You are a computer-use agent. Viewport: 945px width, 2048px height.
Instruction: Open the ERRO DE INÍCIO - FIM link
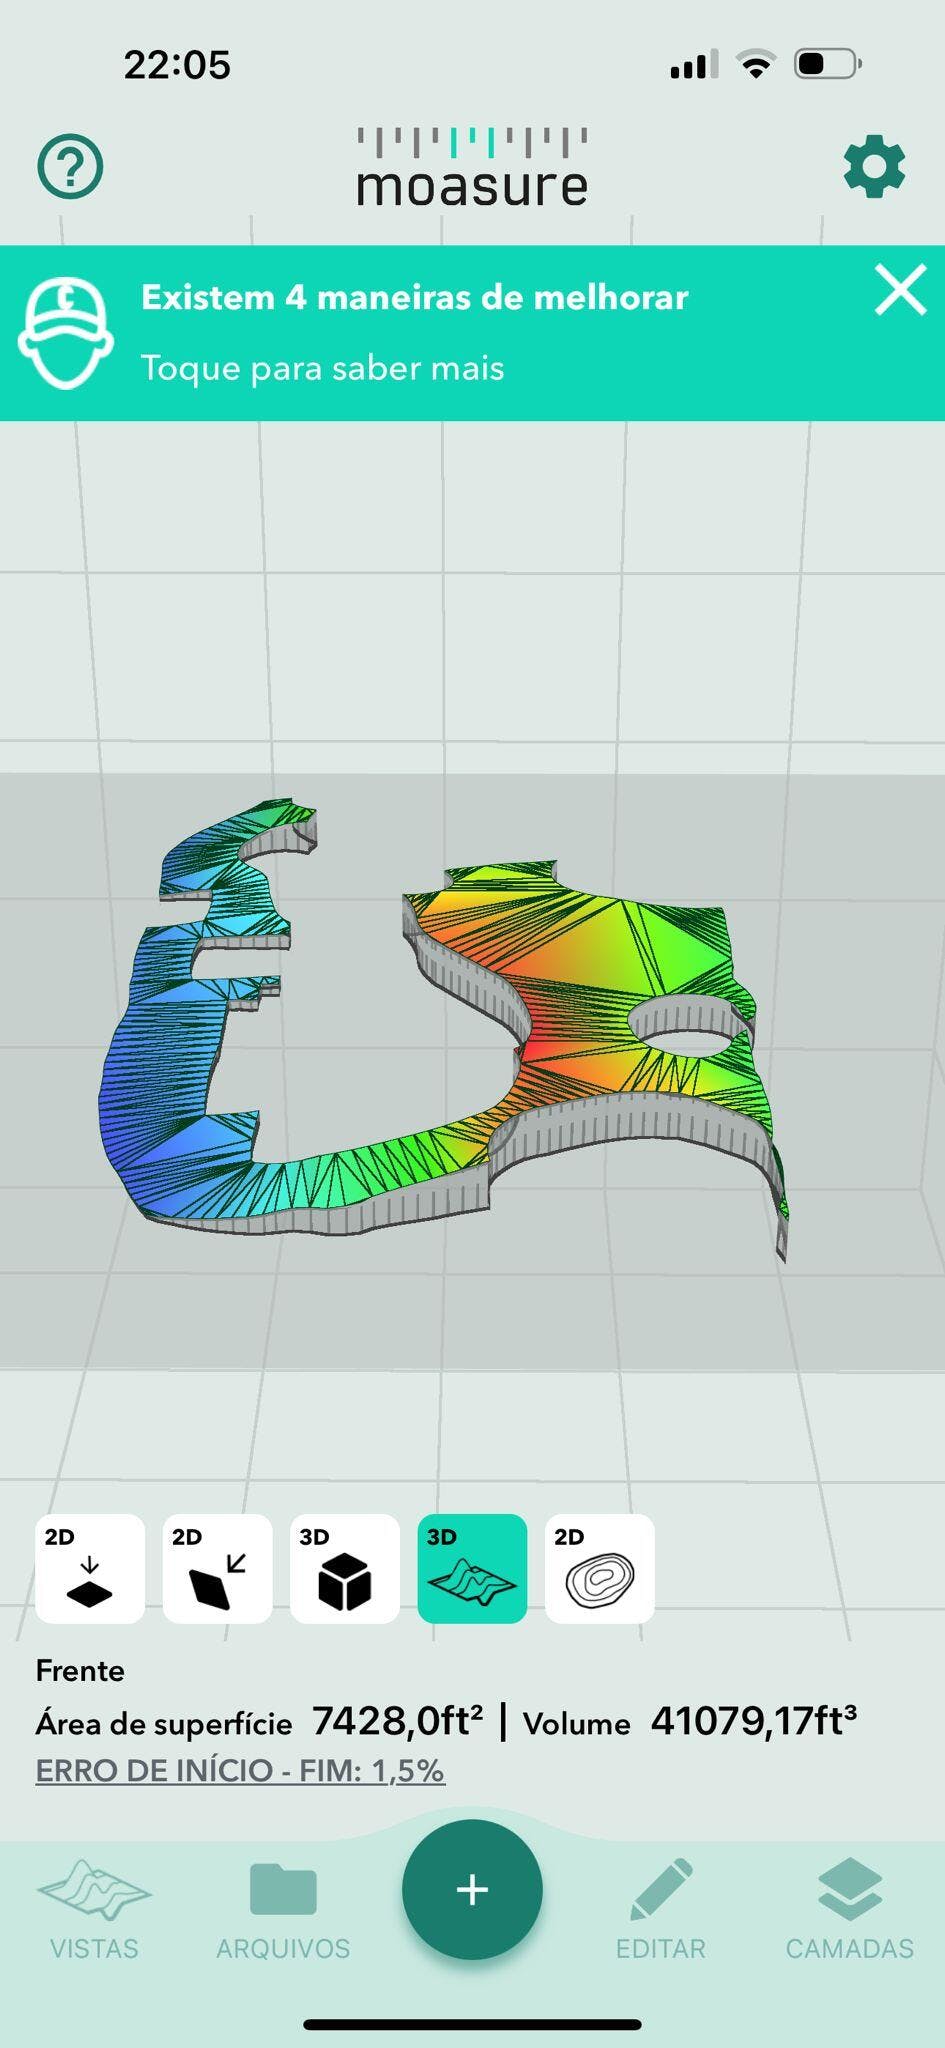pyautogui.click(x=240, y=1770)
